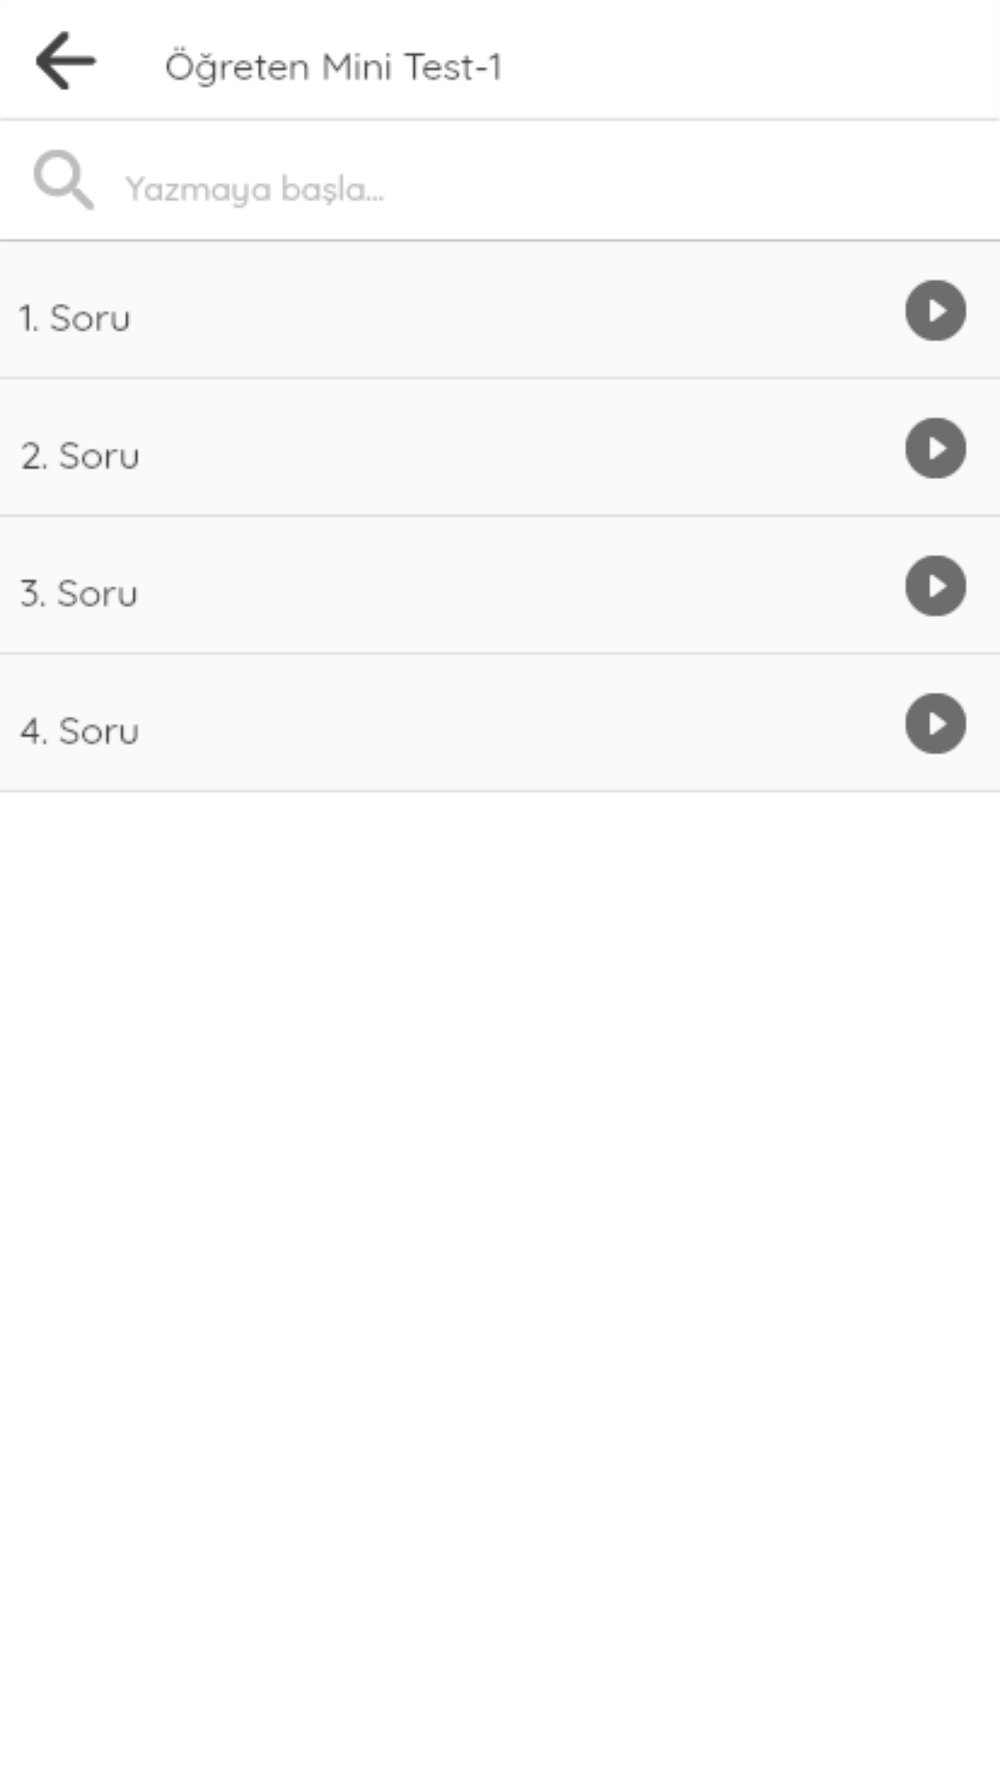Viewport: 1000px width, 1778px height.
Task: Open the 2. Soru label
Action: (x=80, y=456)
